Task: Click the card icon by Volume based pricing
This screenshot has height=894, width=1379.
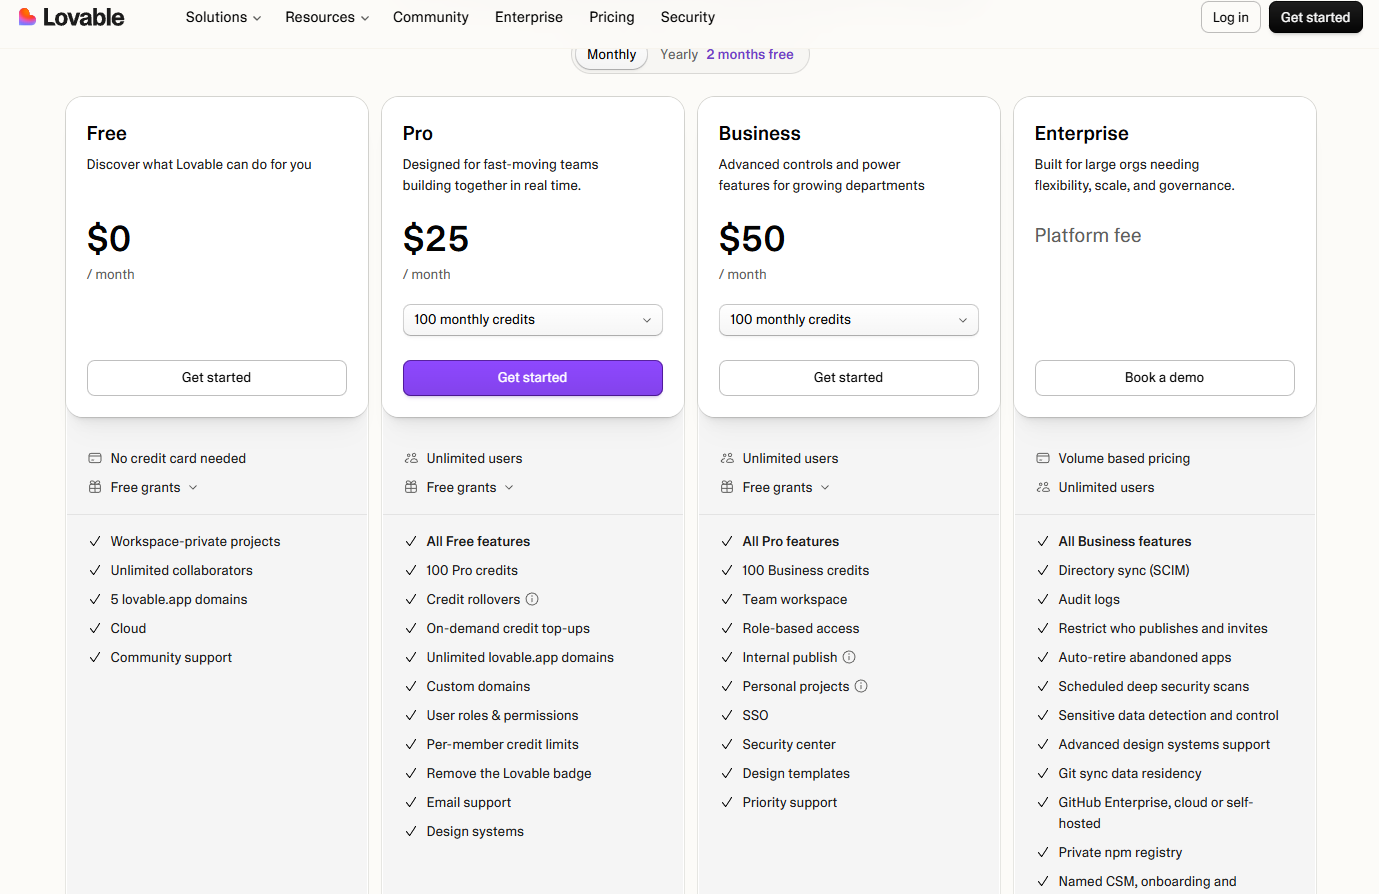Action: 1043,458
